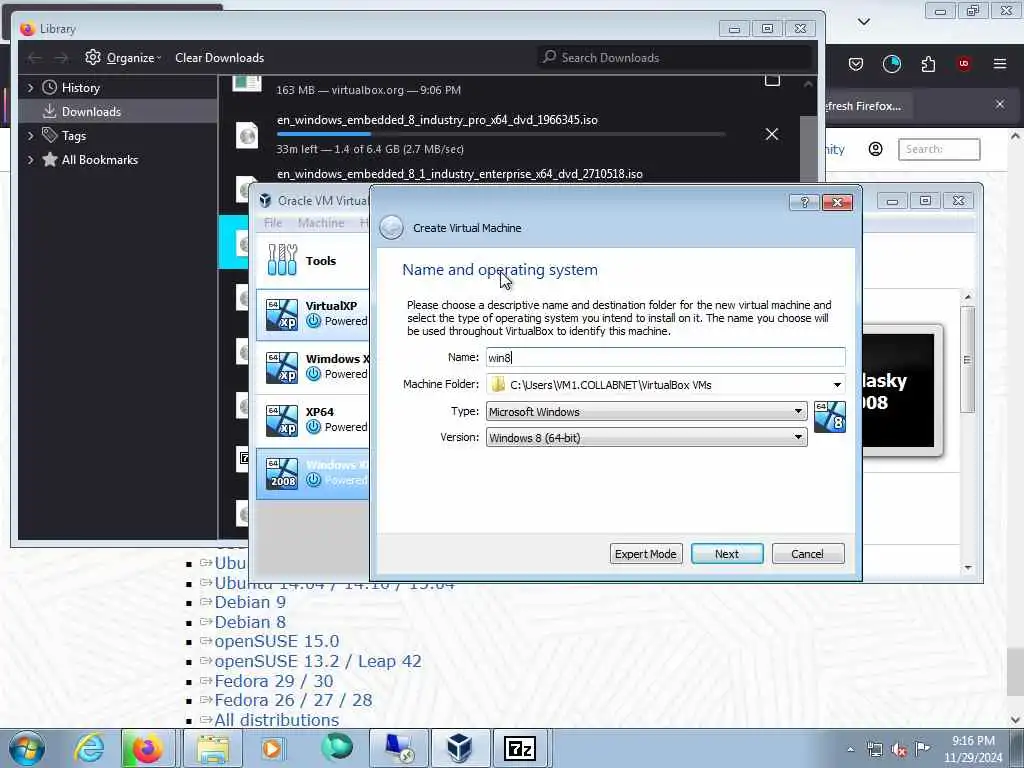
Task: Click the Windows 8 OS icon in dialog
Action: pos(829,417)
